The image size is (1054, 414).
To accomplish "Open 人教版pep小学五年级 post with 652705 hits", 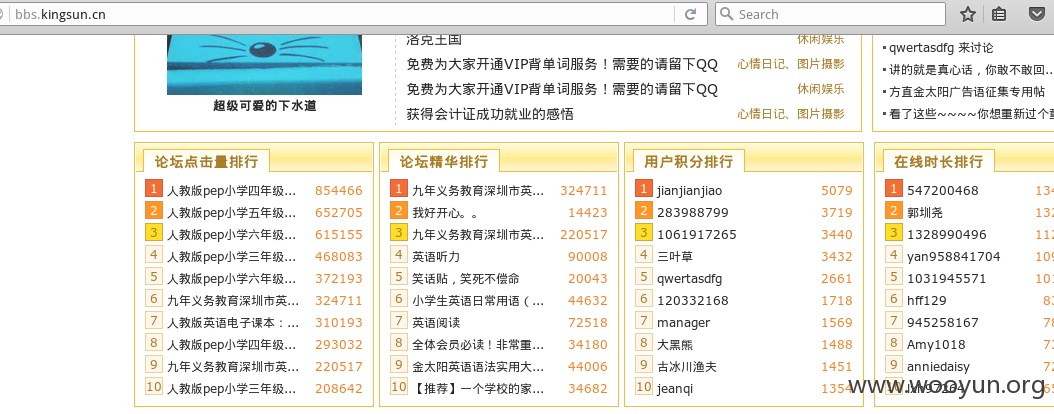I will click(232, 213).
